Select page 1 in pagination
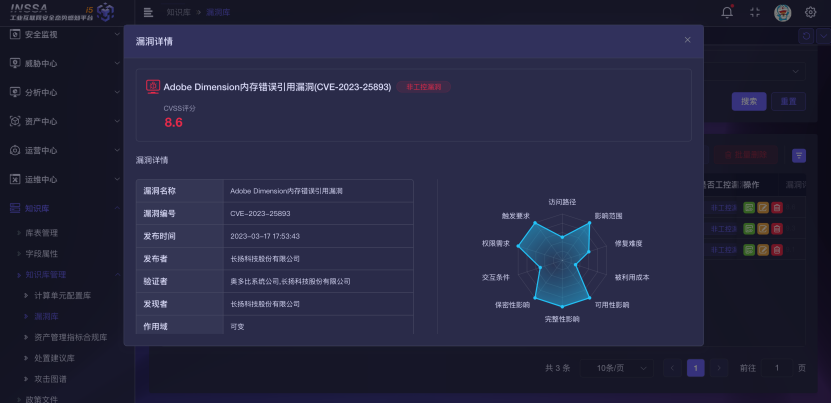 pyautogui.click(x=696, y=368)
